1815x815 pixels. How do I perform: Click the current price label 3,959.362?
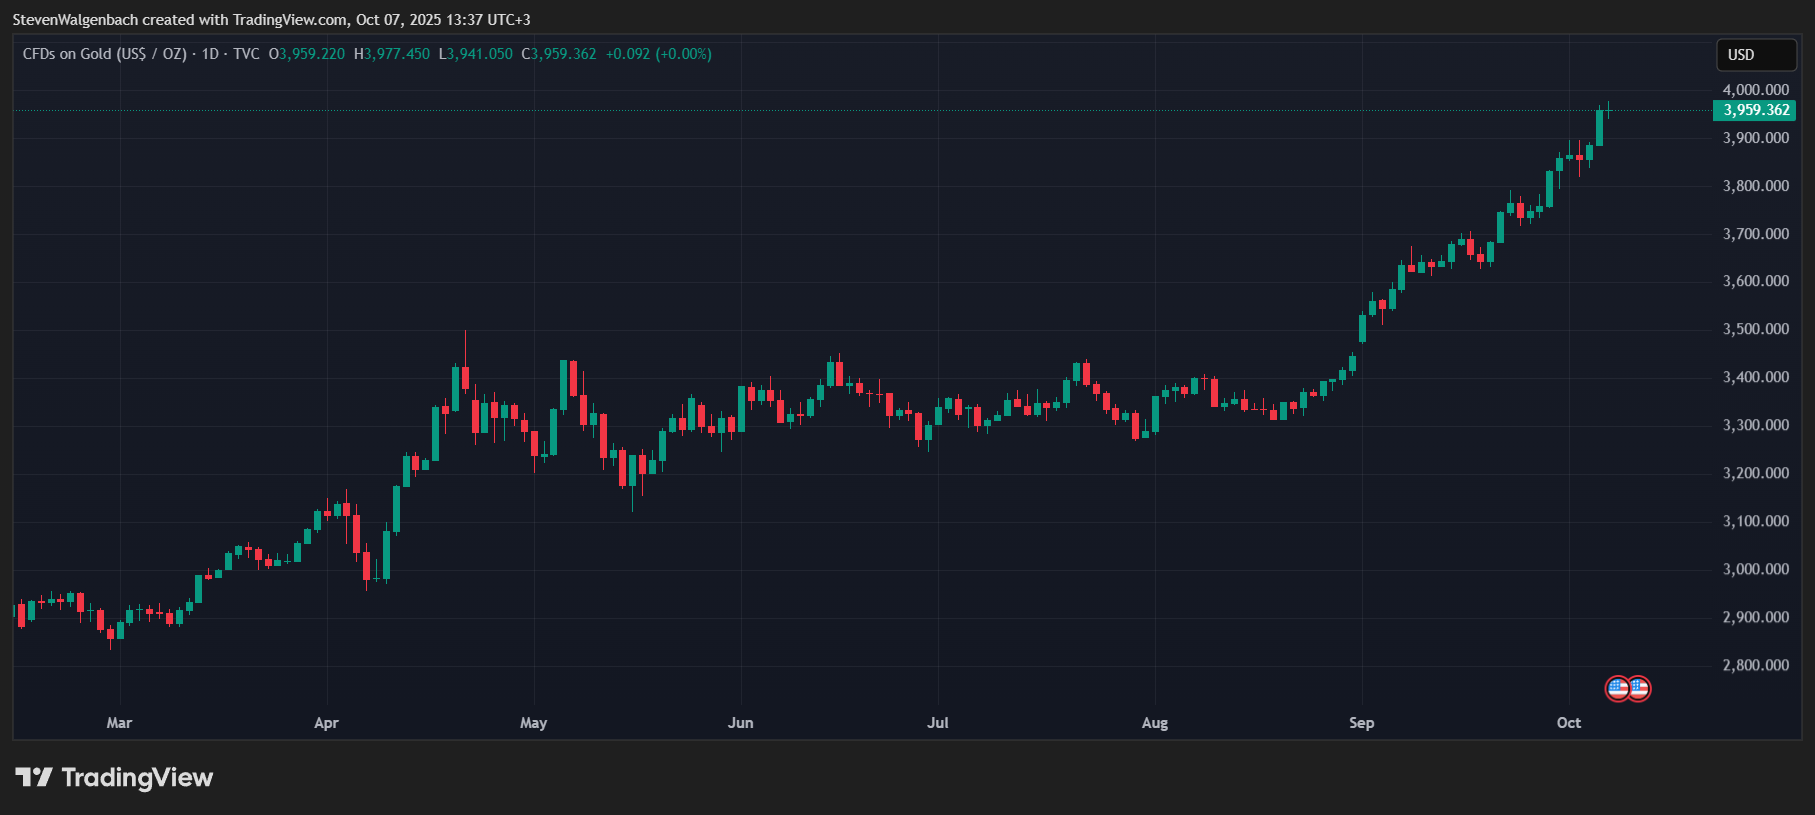point(1755,110)
